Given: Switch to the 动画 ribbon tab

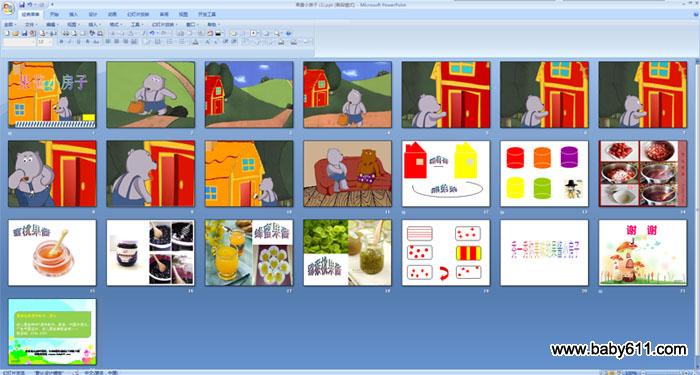Looking at the screenshot, I should point(112,14).
